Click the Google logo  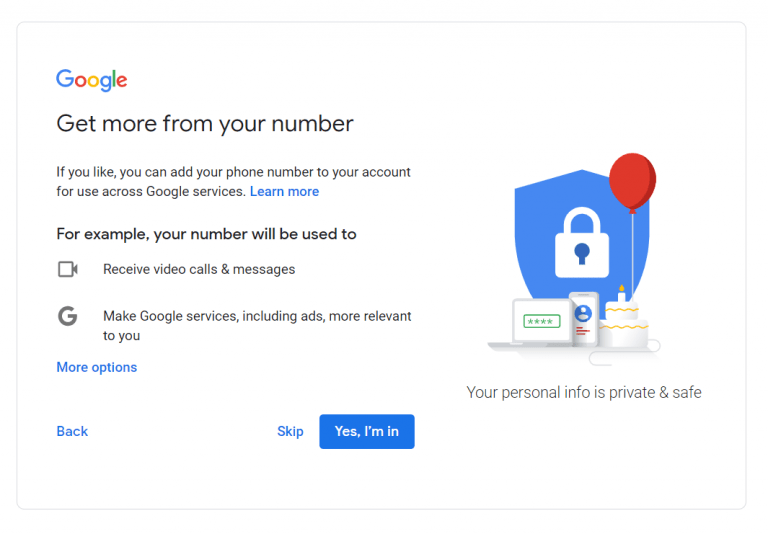tap(92, 80)
